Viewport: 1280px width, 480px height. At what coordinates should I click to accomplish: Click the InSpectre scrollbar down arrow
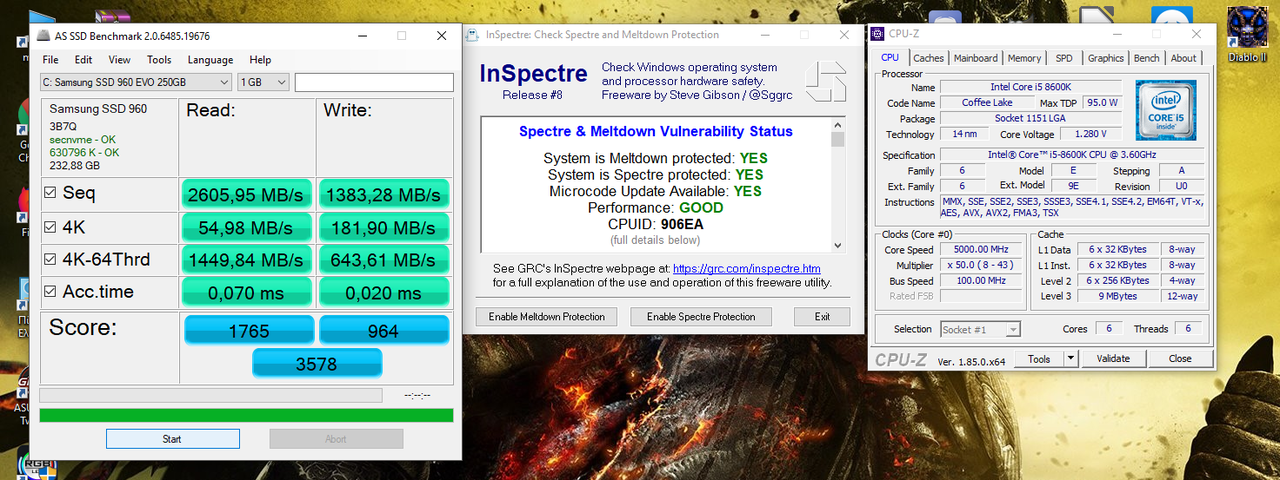click(838, 245)
